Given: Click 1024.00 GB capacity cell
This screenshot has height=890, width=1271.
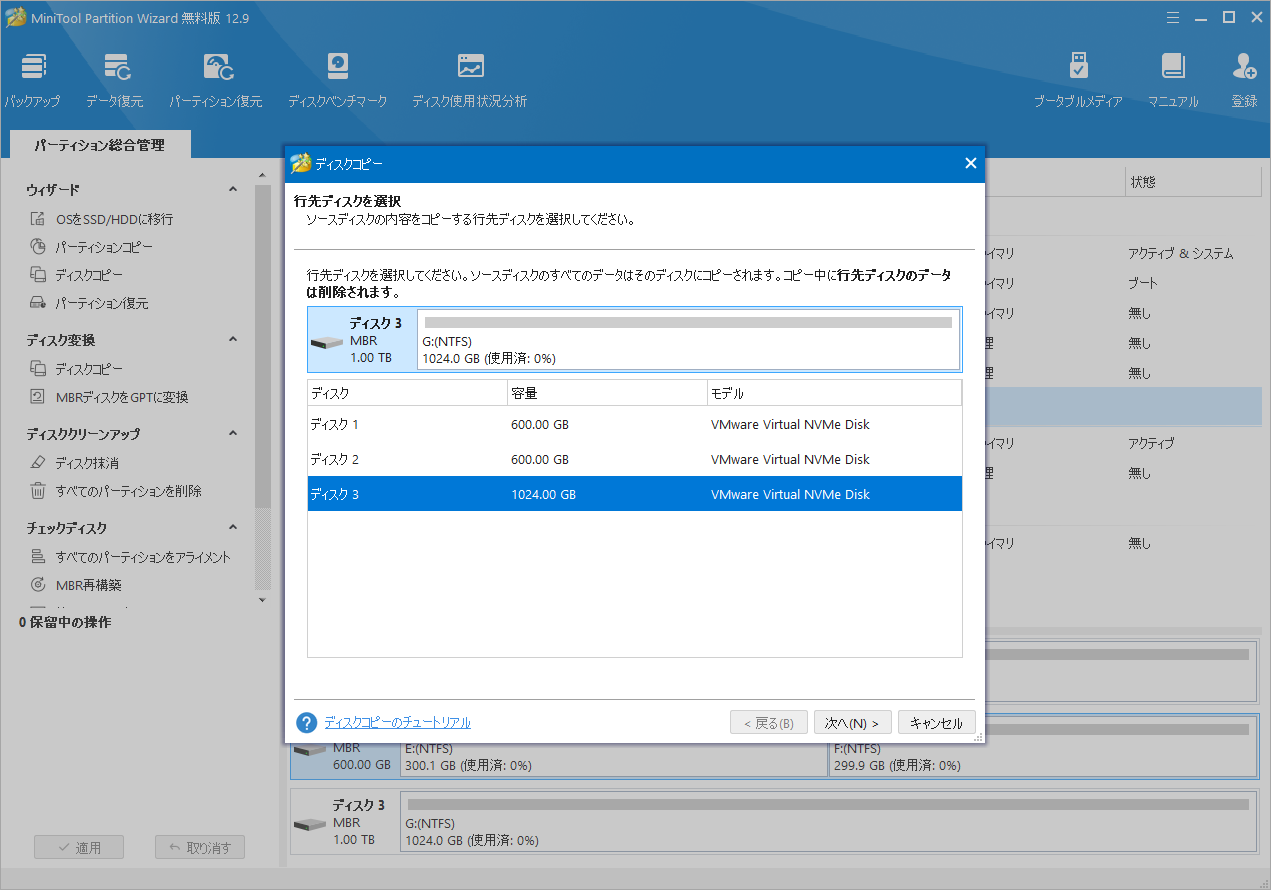Looking at the screenshot, I should point(543,494).
